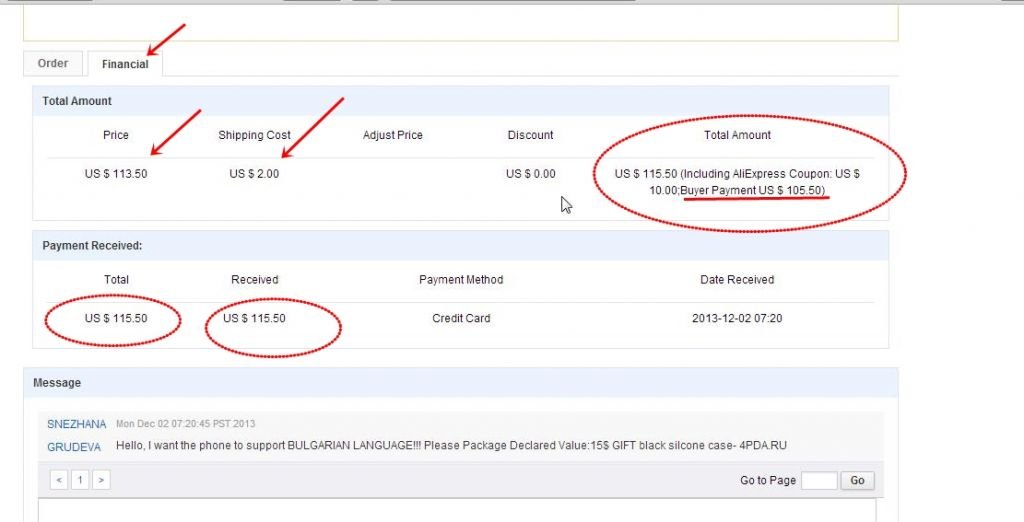The width and height of the screenshot is (1024, 522).
Task: Click the message timestamp Mon Dec 02
Action: 185,424
